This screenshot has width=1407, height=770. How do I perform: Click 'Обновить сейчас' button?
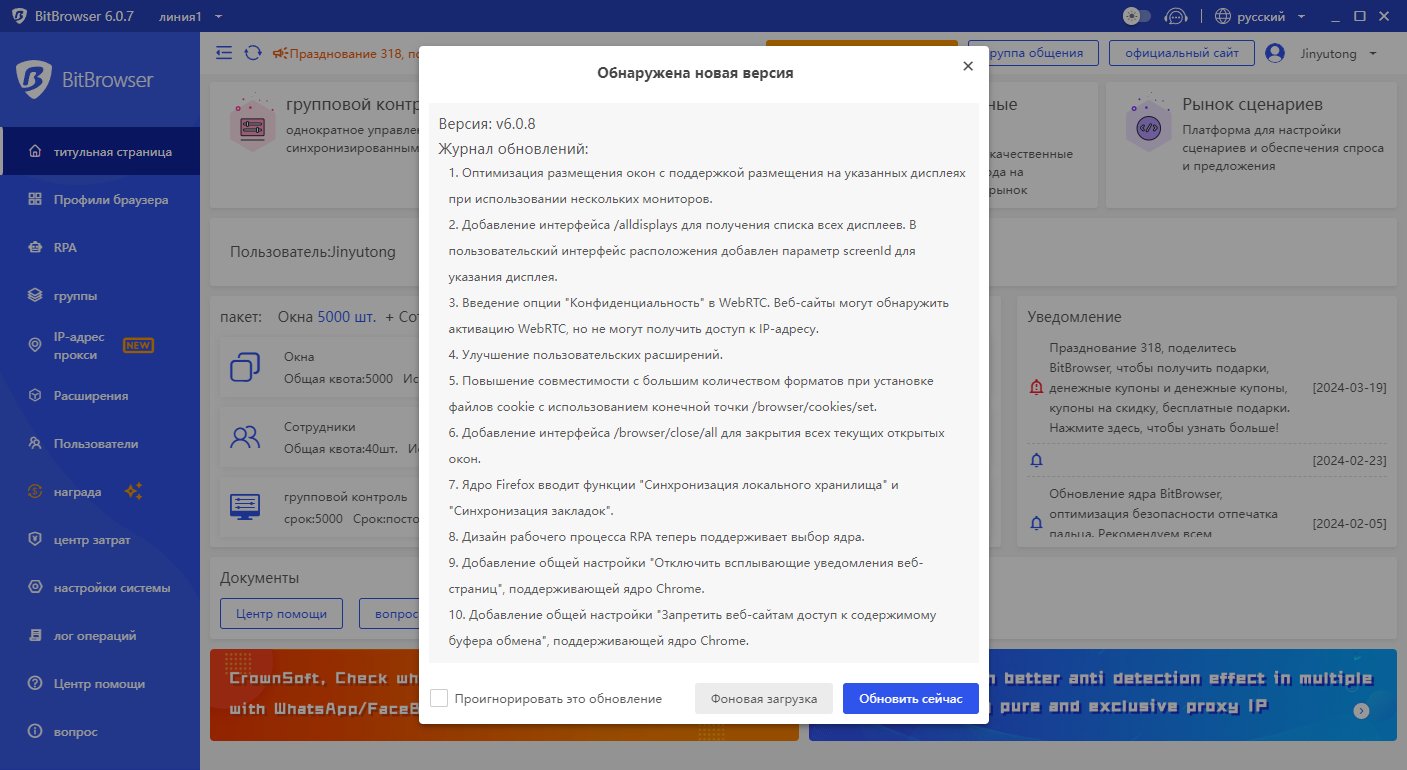pos(911,698)
